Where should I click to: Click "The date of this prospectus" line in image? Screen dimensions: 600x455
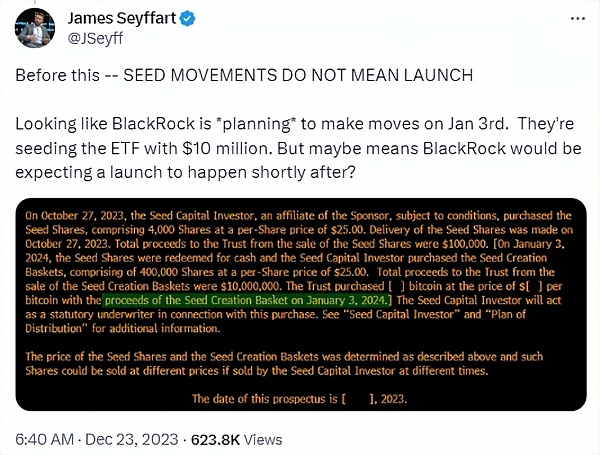pos(299,399)
